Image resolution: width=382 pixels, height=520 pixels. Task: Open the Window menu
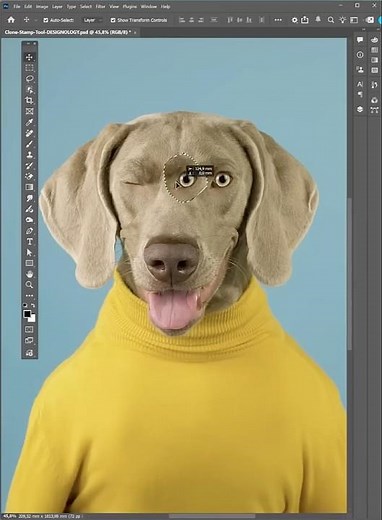[x=149, y=6]
